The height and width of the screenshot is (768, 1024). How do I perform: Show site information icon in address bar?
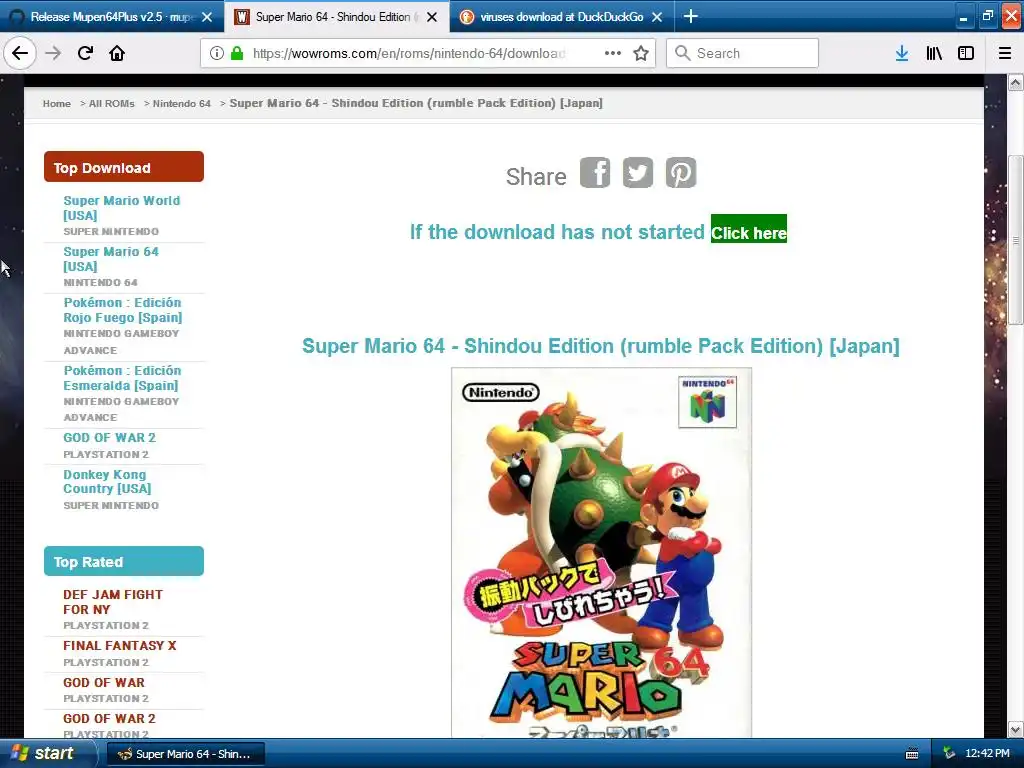pos(217,53)
